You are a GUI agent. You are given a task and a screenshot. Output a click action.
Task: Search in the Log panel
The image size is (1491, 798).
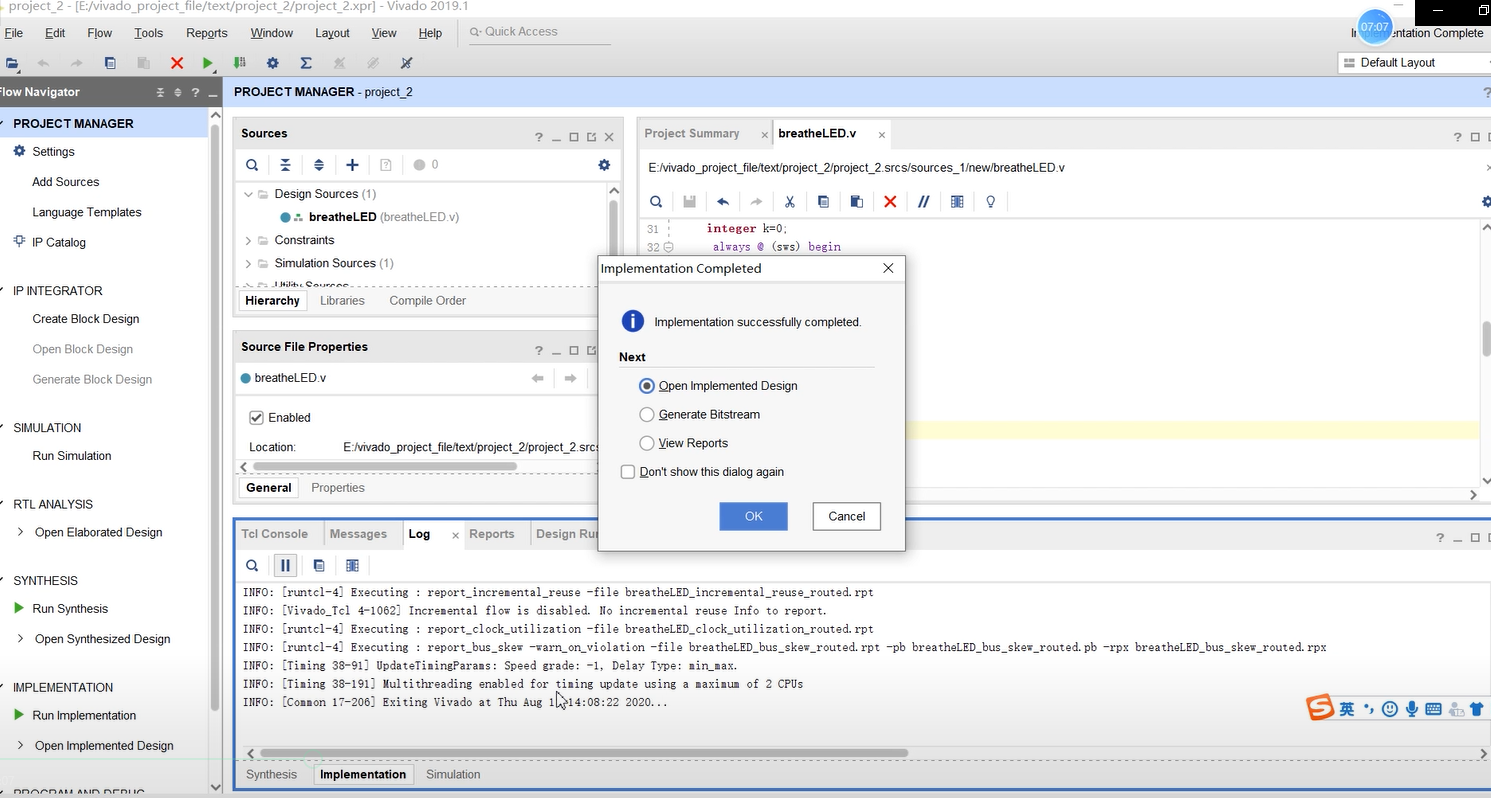(252, 566)
